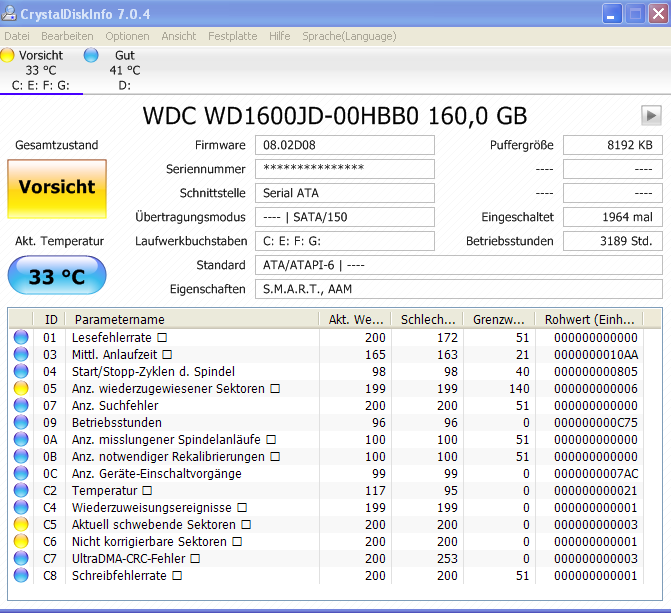671x613 pixels.
Task: Open the Datei menu
Action: (17, 36)
